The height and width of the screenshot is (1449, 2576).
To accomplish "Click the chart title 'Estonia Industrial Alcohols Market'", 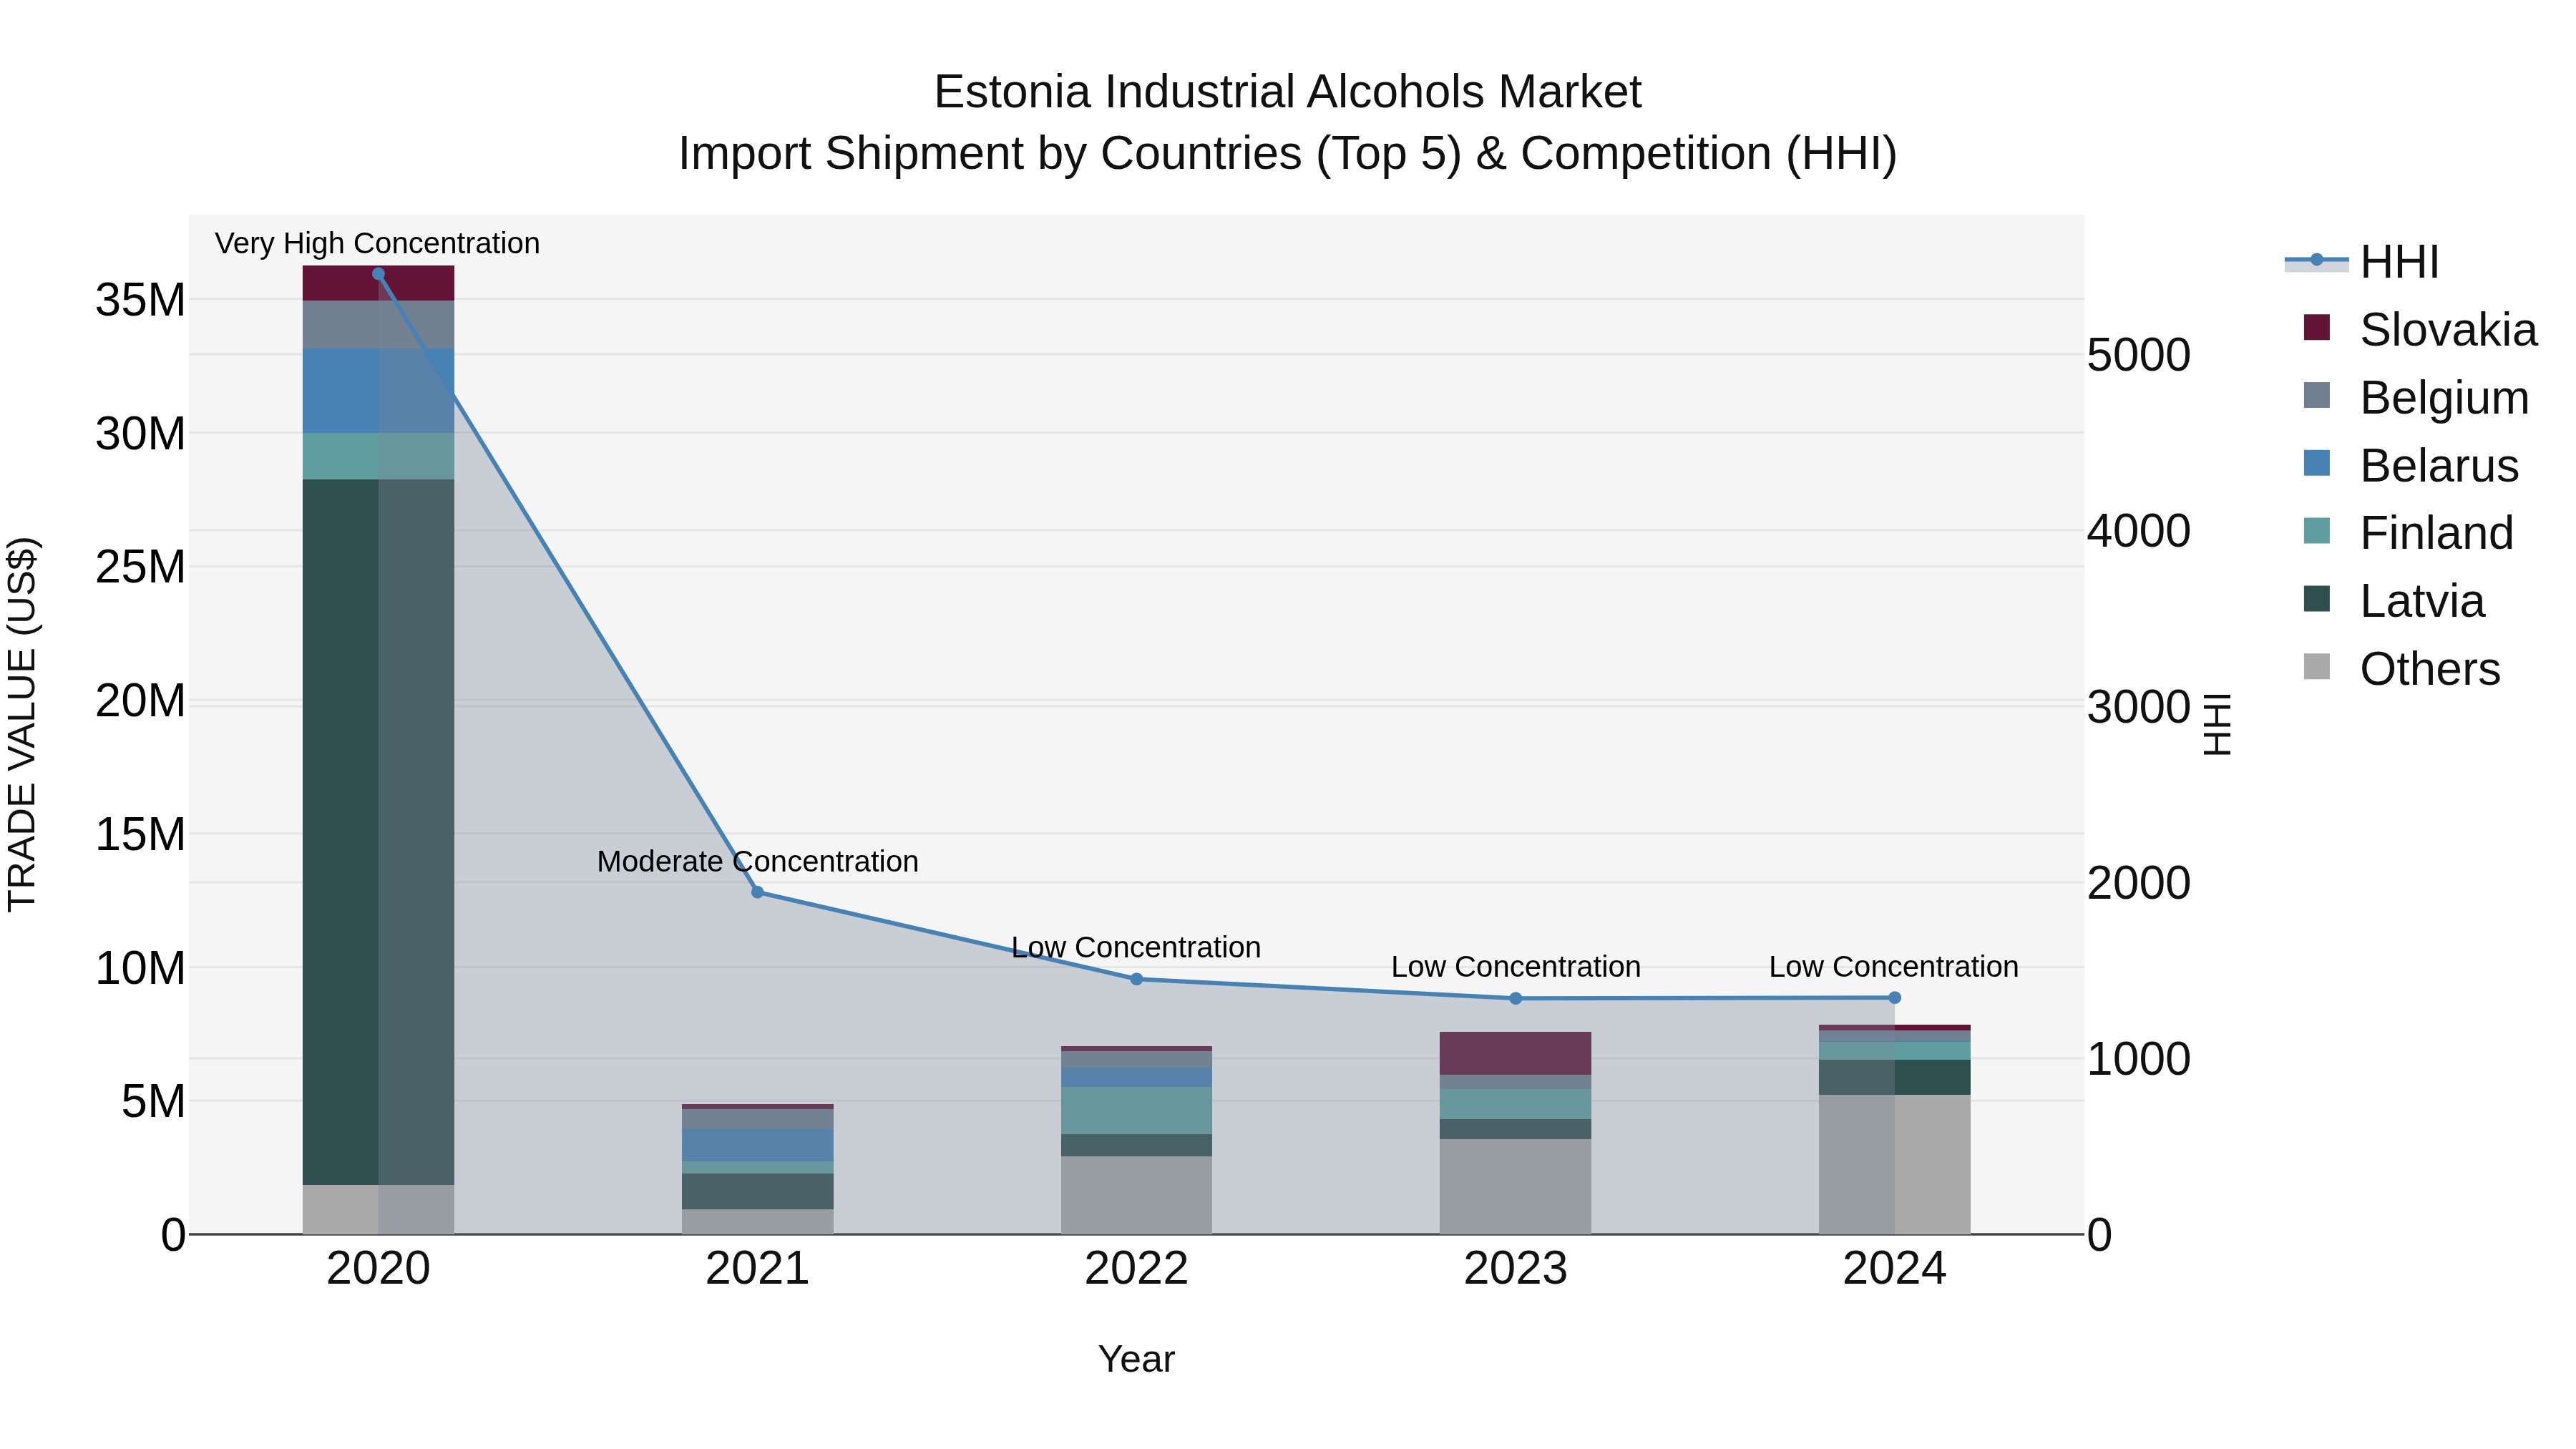I will click(x=1287, y=92).
